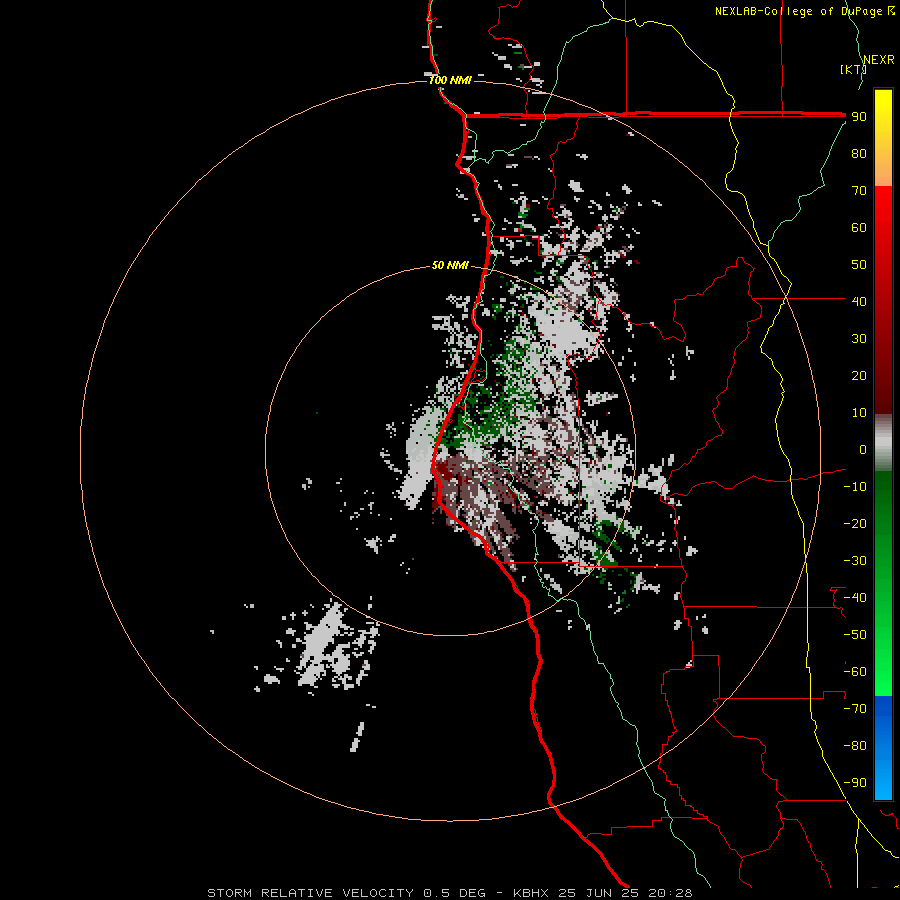Click the blue bottom segment of color bar
Image resolution: width=900 pixels, height=900 pixels.
(883, 748)
